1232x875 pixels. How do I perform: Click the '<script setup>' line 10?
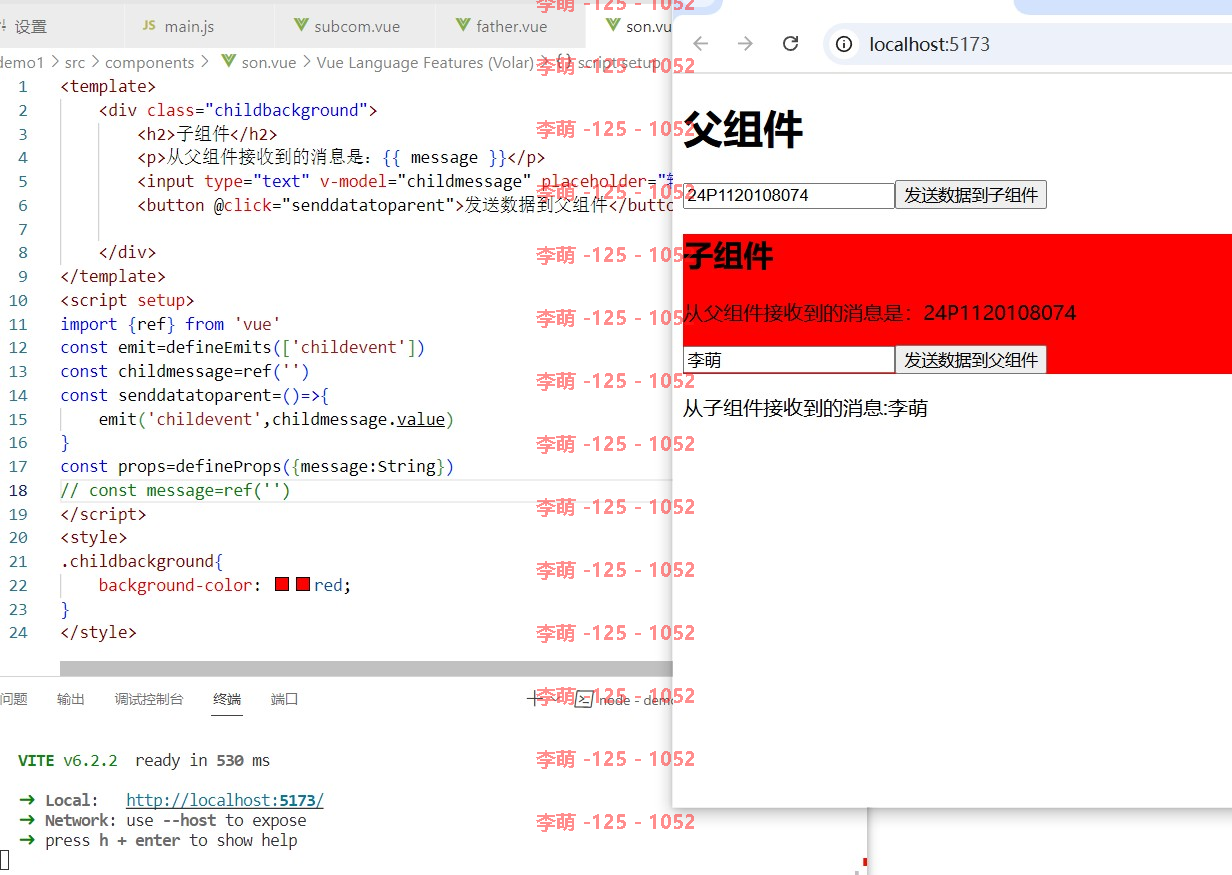click(x=127, y=300)
